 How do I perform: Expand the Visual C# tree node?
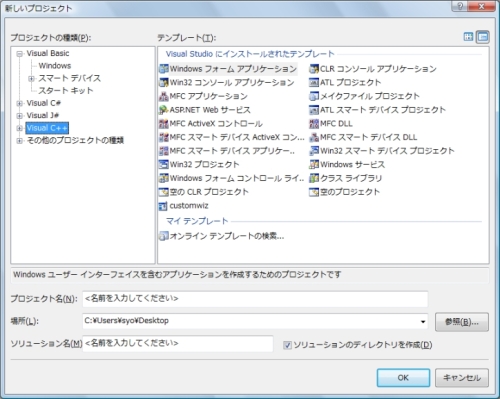point(20,103)
